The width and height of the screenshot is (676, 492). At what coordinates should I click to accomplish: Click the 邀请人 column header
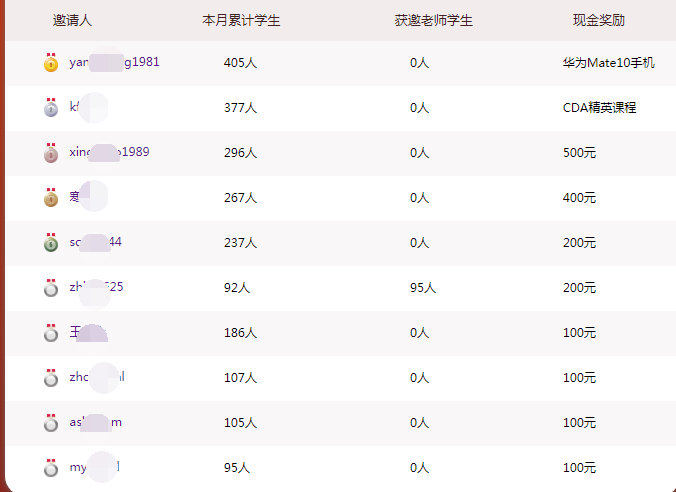(72, 20)
